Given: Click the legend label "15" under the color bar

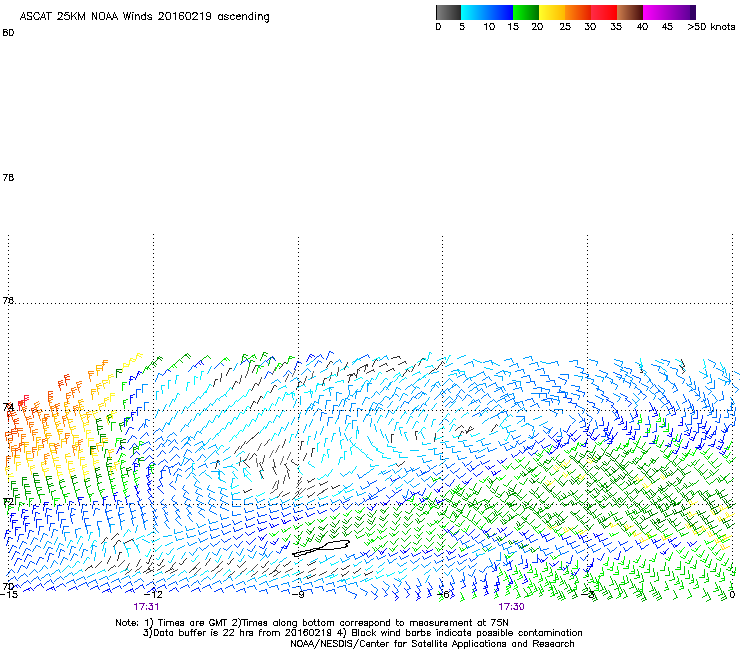Looking at the screenshot, I should (x=513, y=27).
